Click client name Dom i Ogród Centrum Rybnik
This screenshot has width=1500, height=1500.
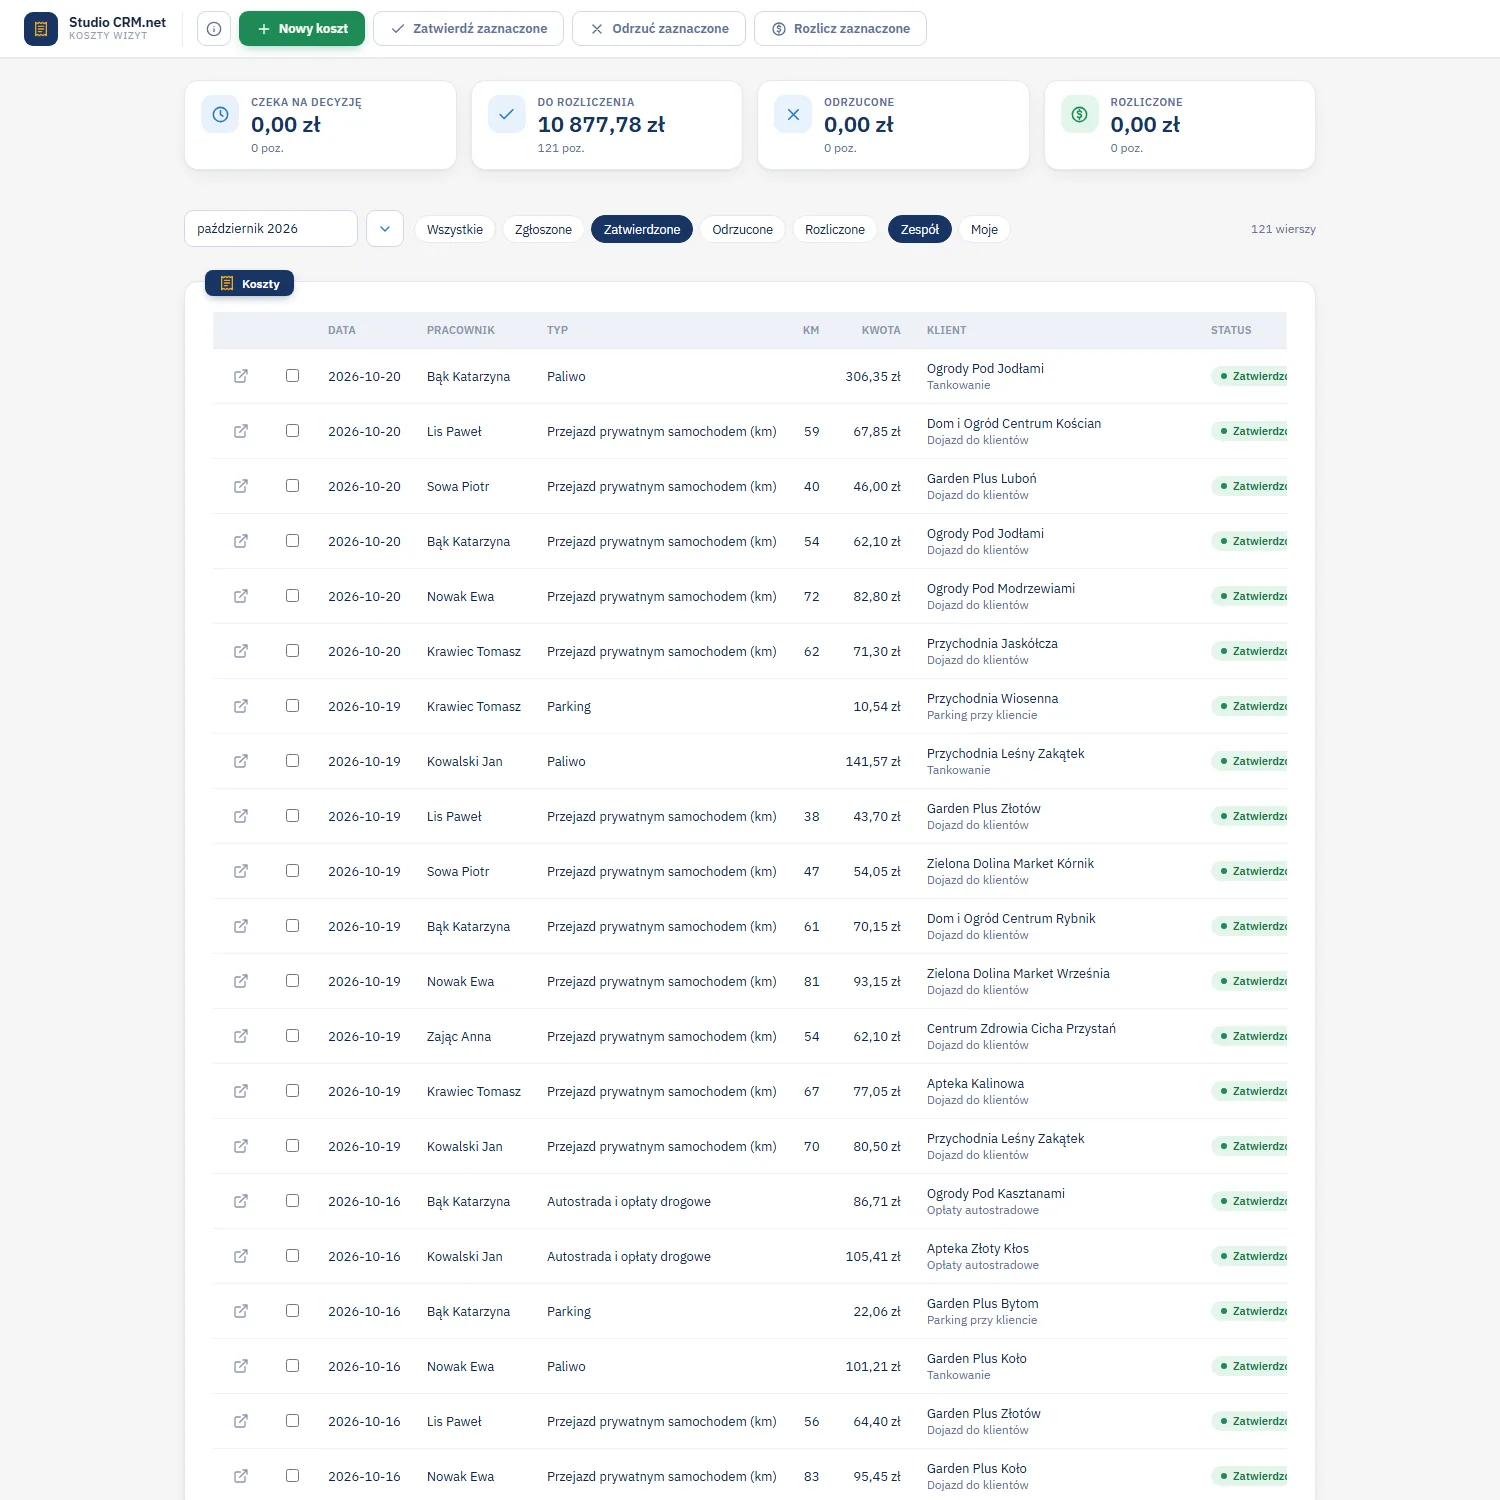pyautogui.click(x=1011, y=919)
